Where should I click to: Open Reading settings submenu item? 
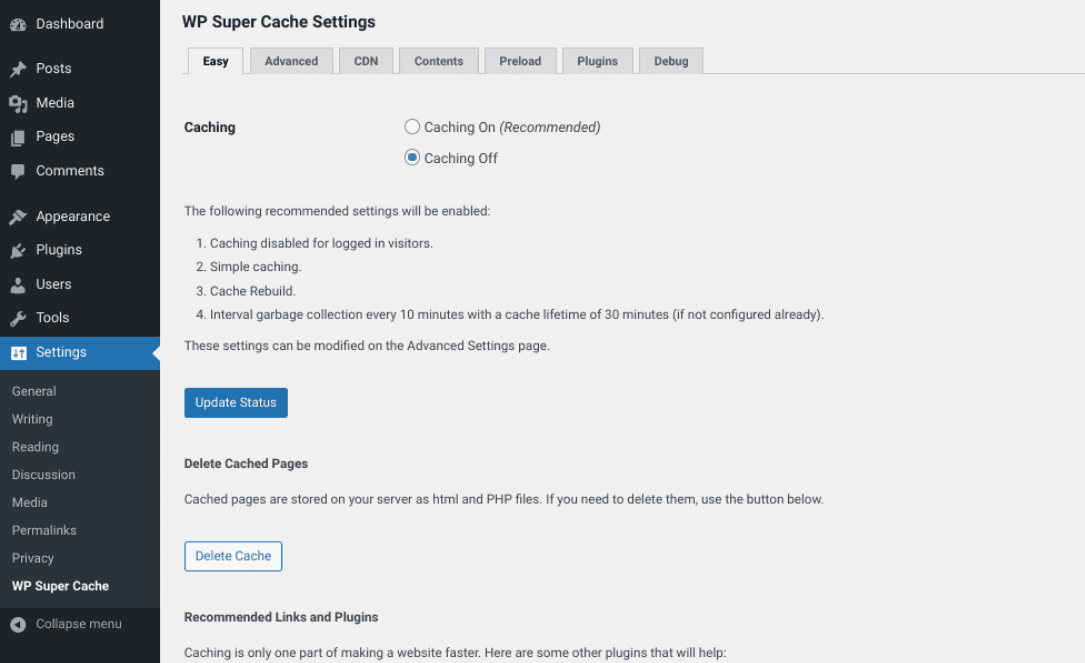[x=35, y=447]
